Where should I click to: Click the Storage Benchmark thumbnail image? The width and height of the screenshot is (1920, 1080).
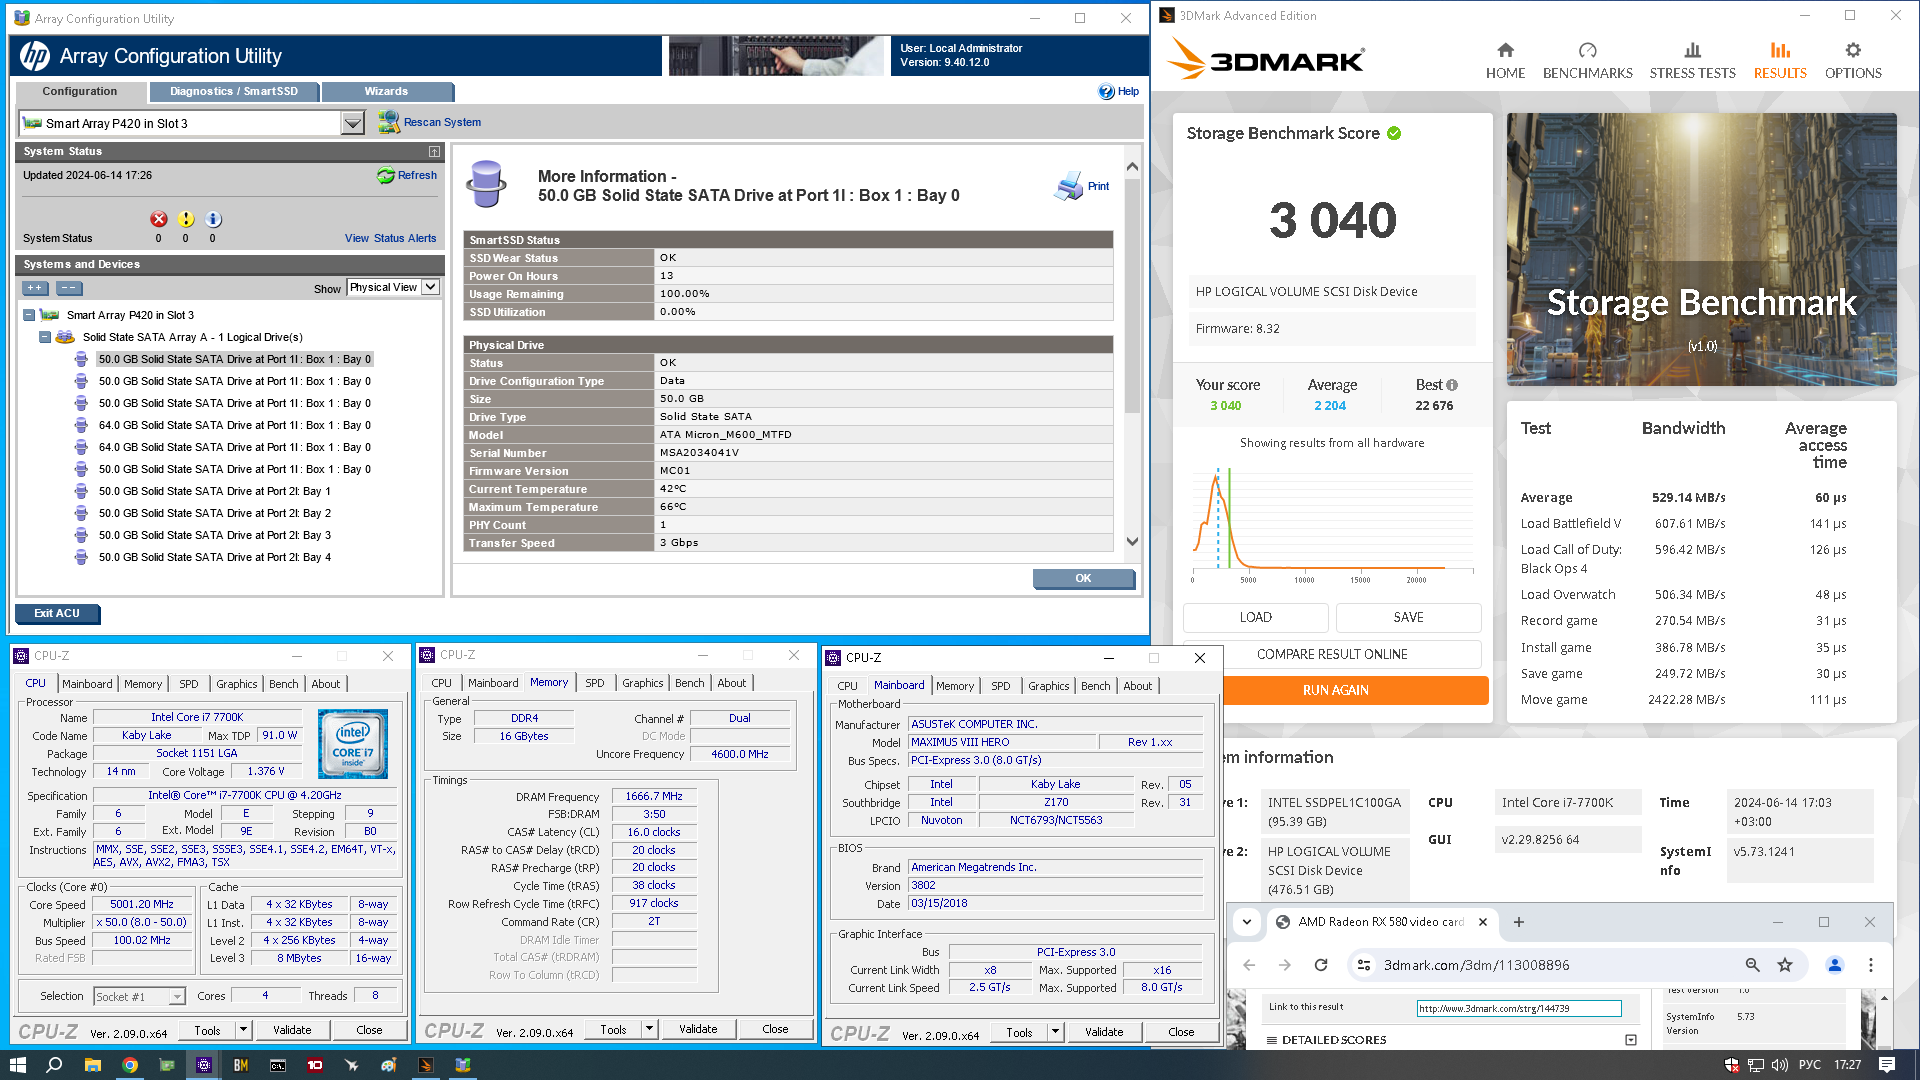pyautogui.click(x=1701, y=249)
